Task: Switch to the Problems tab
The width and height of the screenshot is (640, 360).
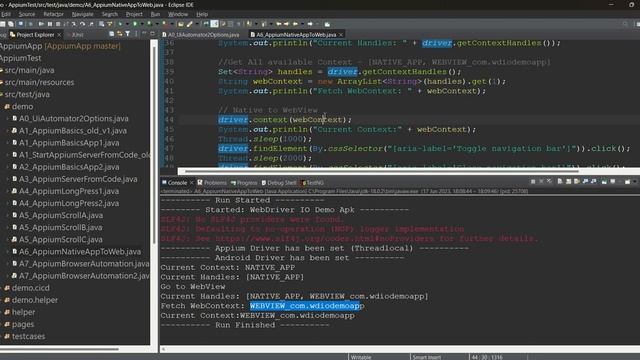Action: pyautogui.click(x=212, y=182)
